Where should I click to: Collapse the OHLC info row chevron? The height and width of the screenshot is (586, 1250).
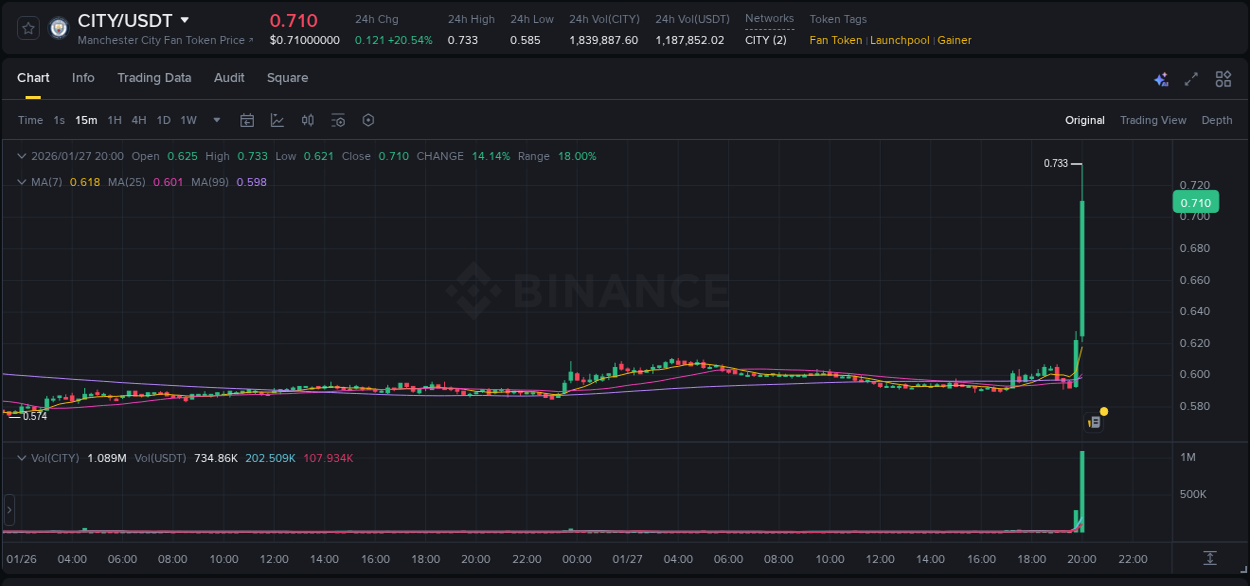(21, 156)
